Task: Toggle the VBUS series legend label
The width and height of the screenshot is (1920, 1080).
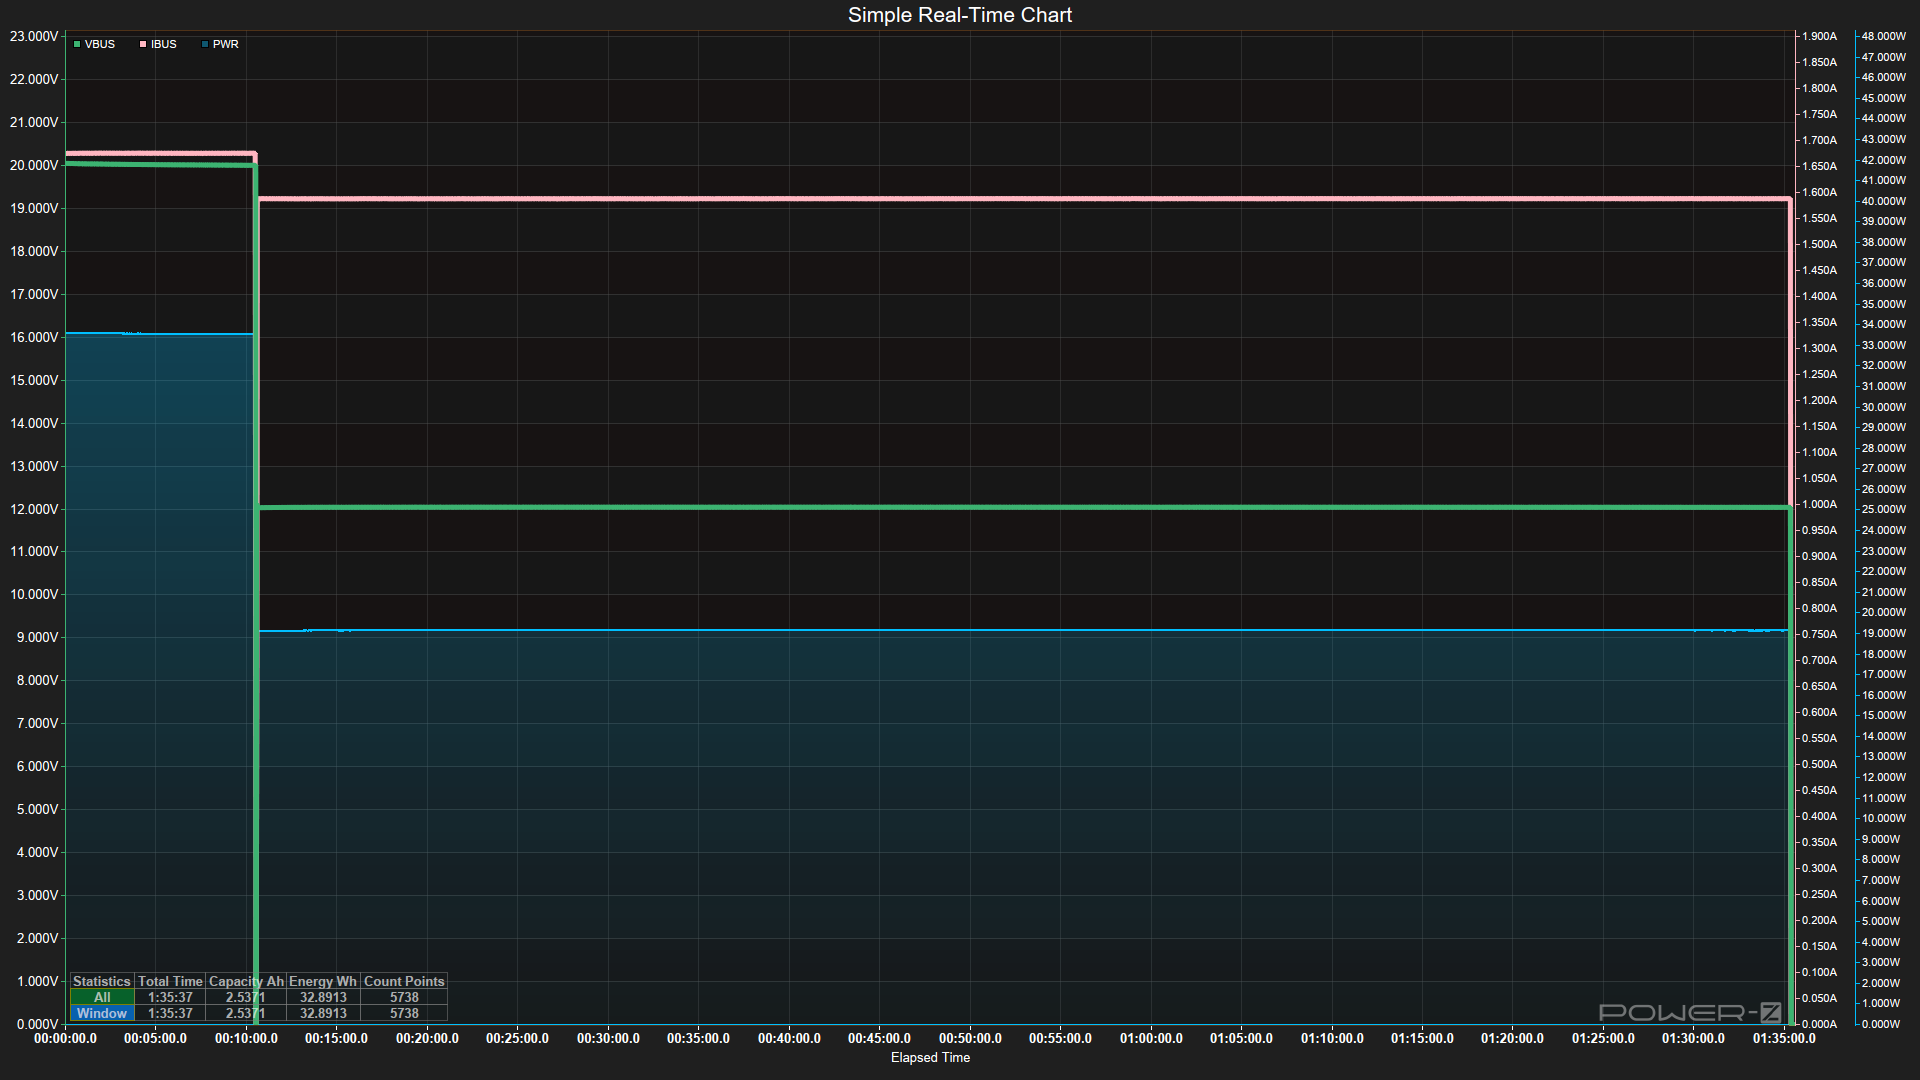Action: (x=100, y=45)
